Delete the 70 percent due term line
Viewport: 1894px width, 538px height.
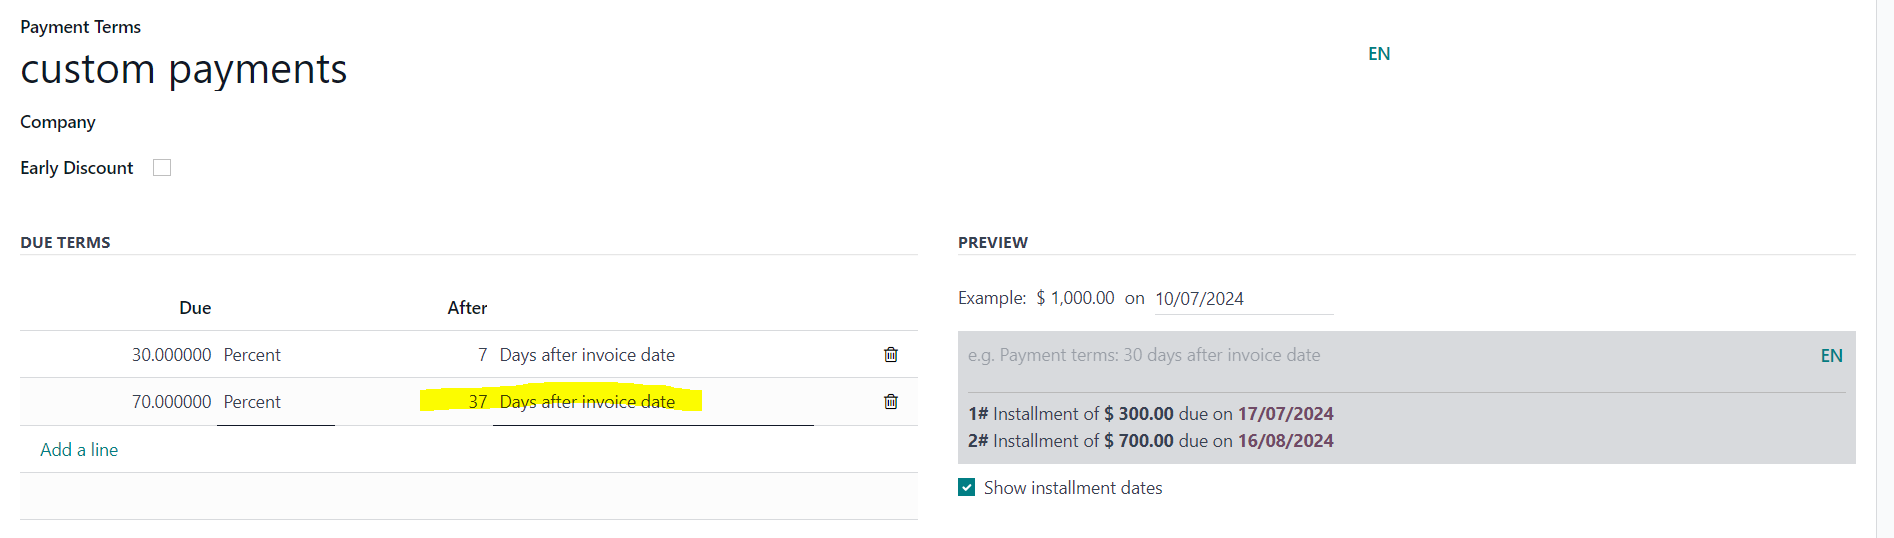[891, 402]
